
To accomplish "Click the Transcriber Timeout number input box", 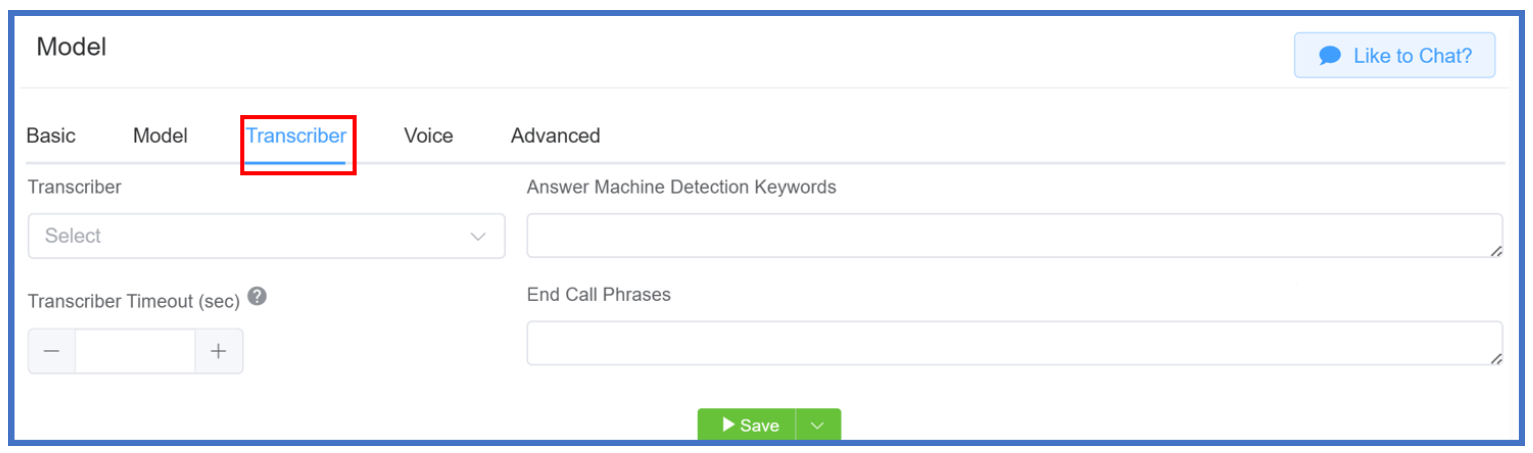I will point(135,351).
